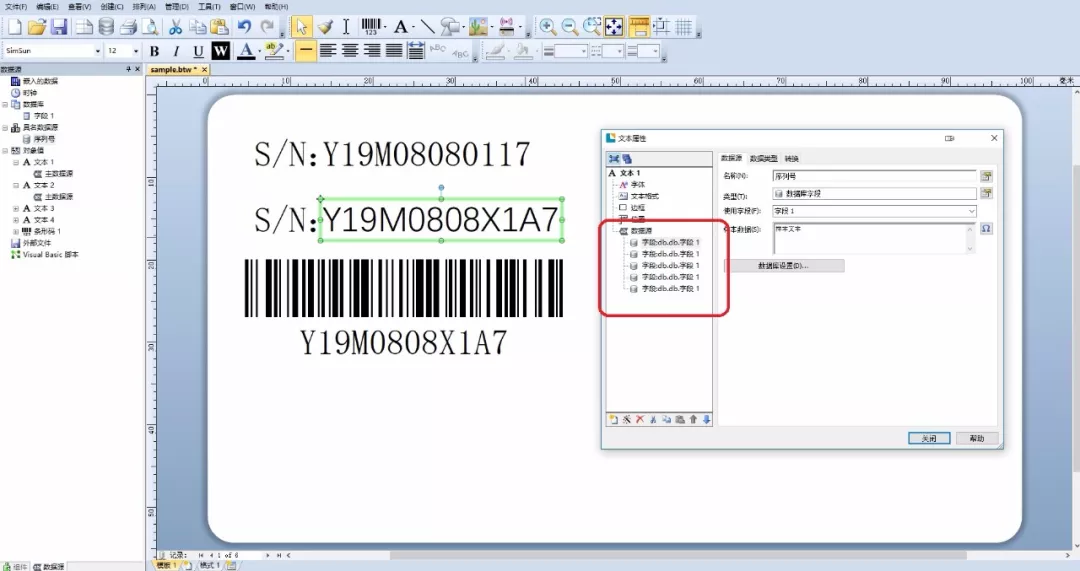This screenshot has width=1080, height=571.
Task: Toggle italic text style
Action: pos(176,51)
